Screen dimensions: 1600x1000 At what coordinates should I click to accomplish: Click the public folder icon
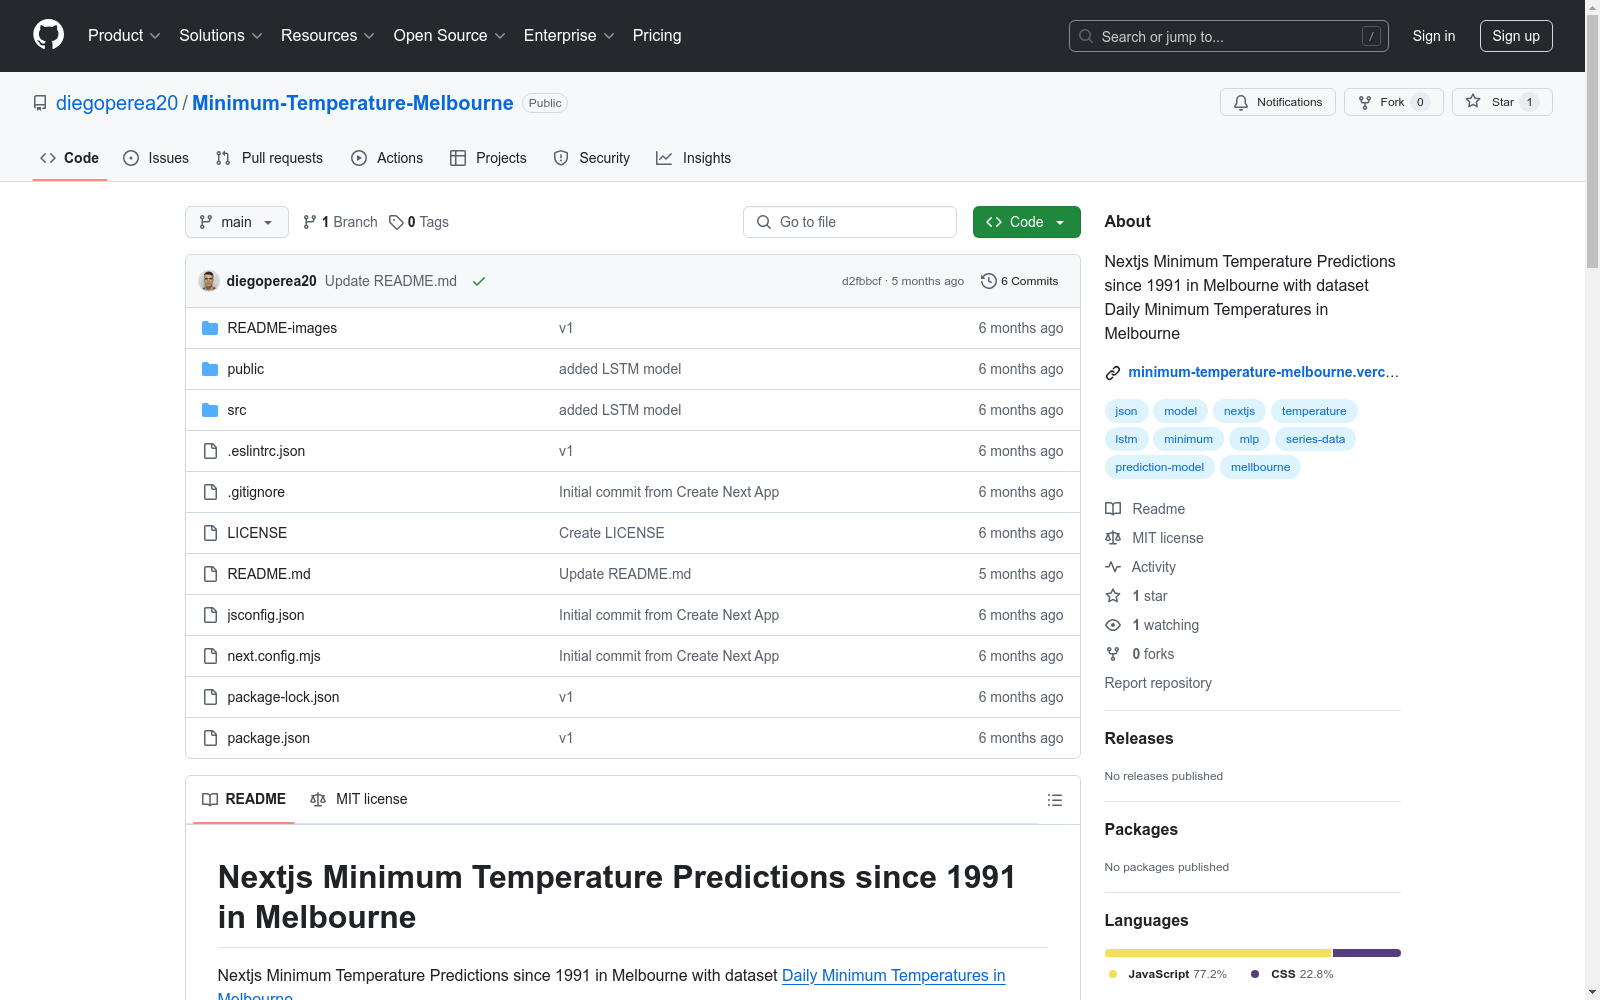click(210, 369)
